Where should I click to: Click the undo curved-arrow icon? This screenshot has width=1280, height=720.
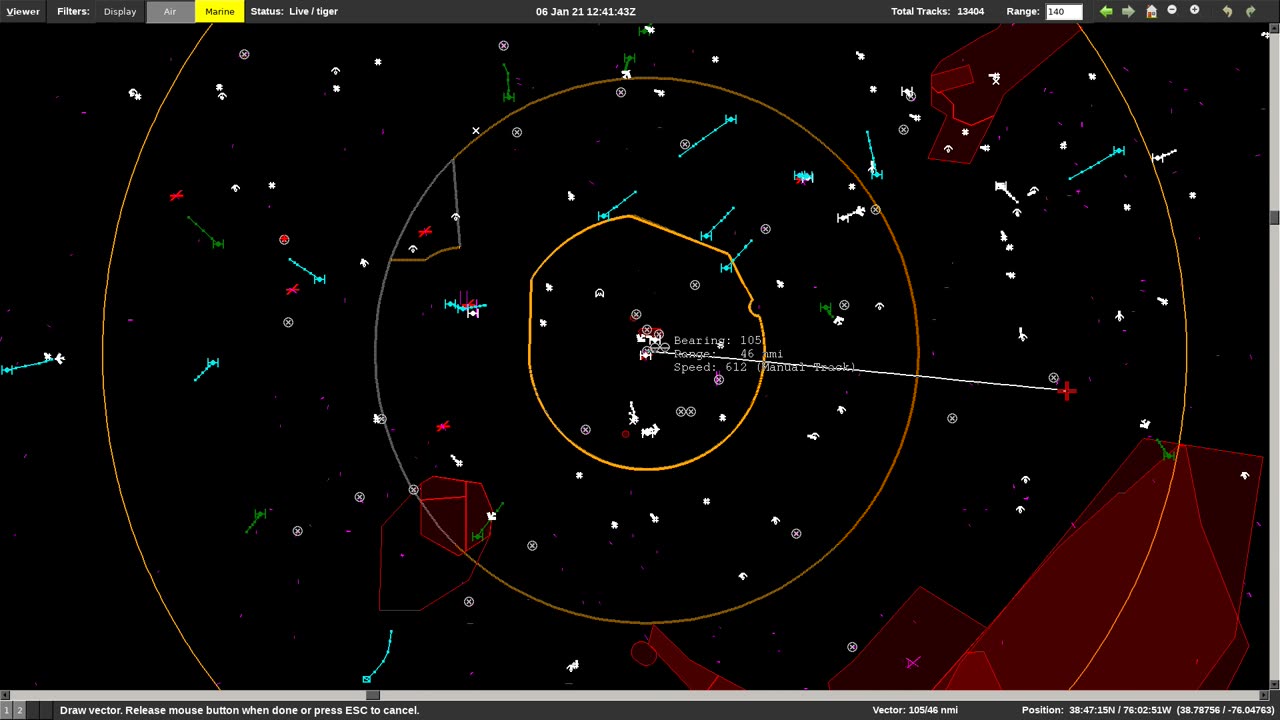1227,11
